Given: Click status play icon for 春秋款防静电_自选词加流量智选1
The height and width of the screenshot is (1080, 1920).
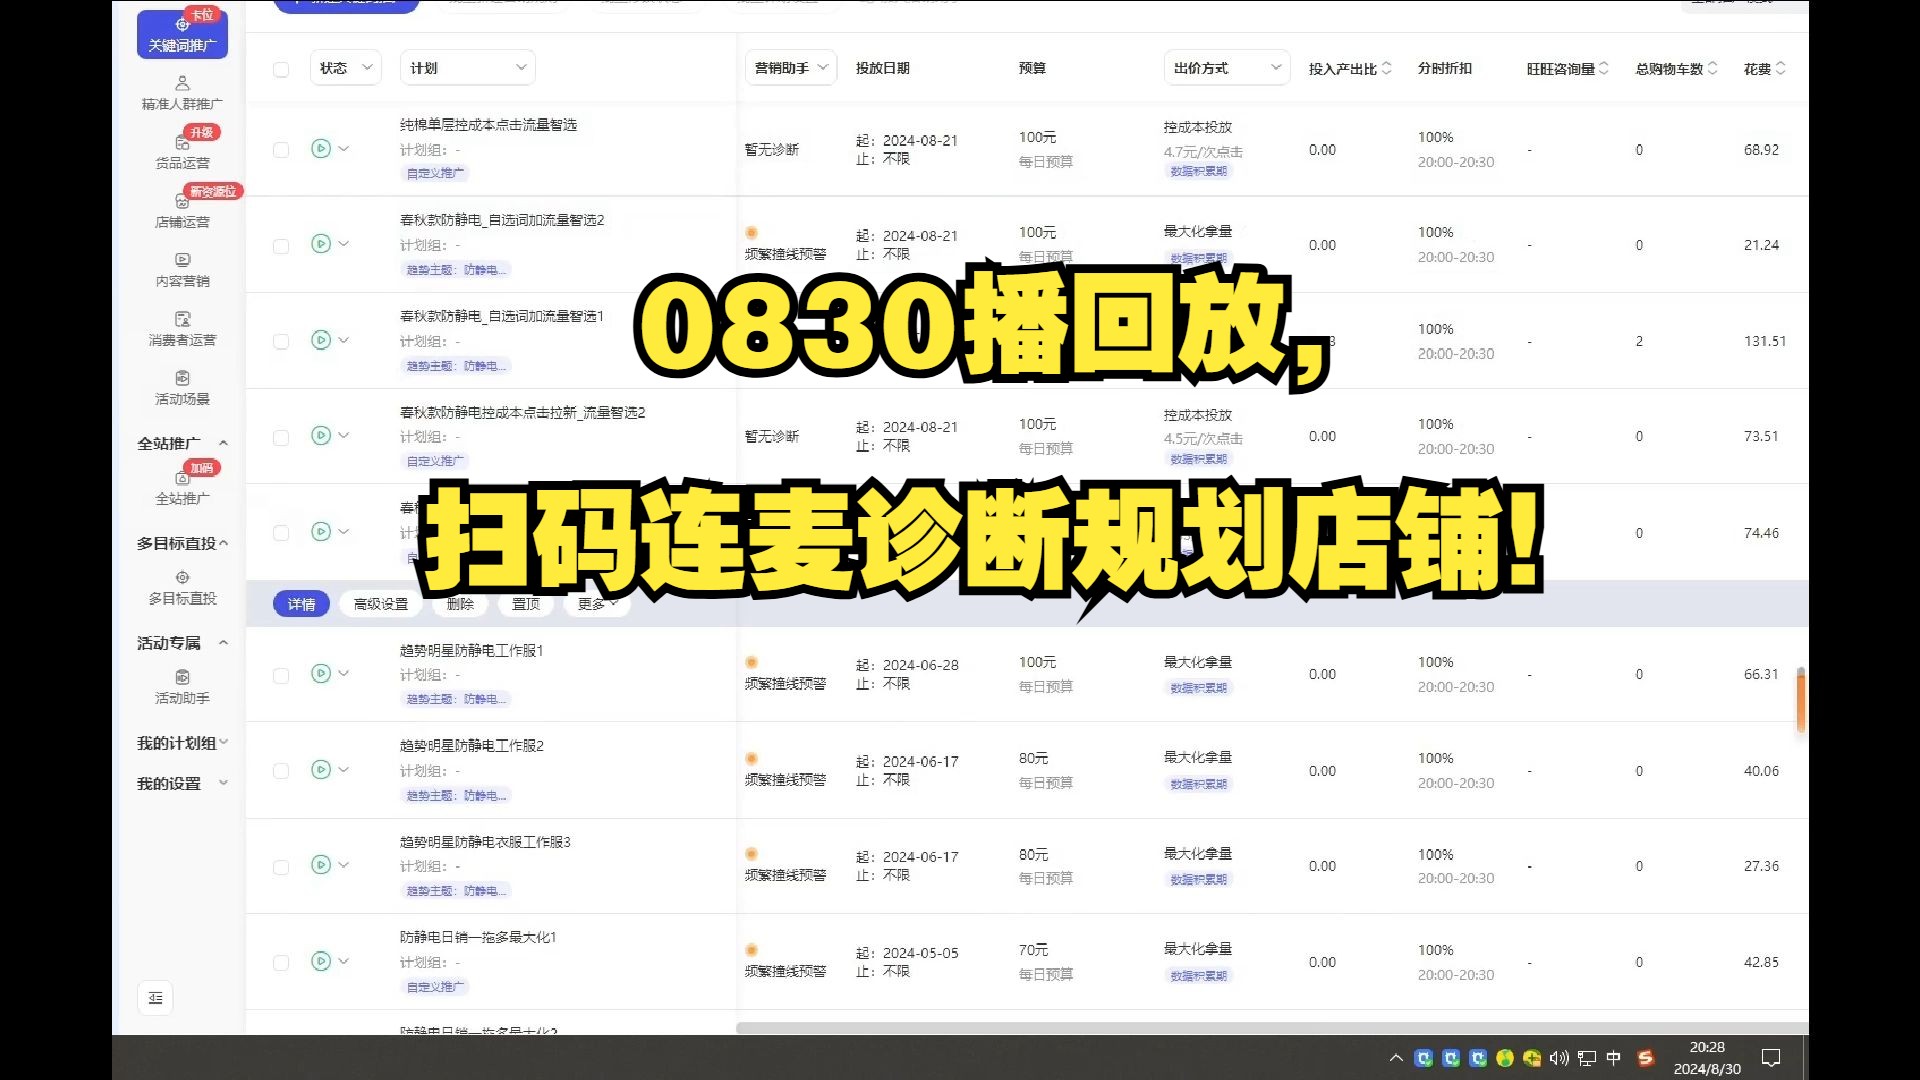Looking at the screenshot, I should (321, 340).
